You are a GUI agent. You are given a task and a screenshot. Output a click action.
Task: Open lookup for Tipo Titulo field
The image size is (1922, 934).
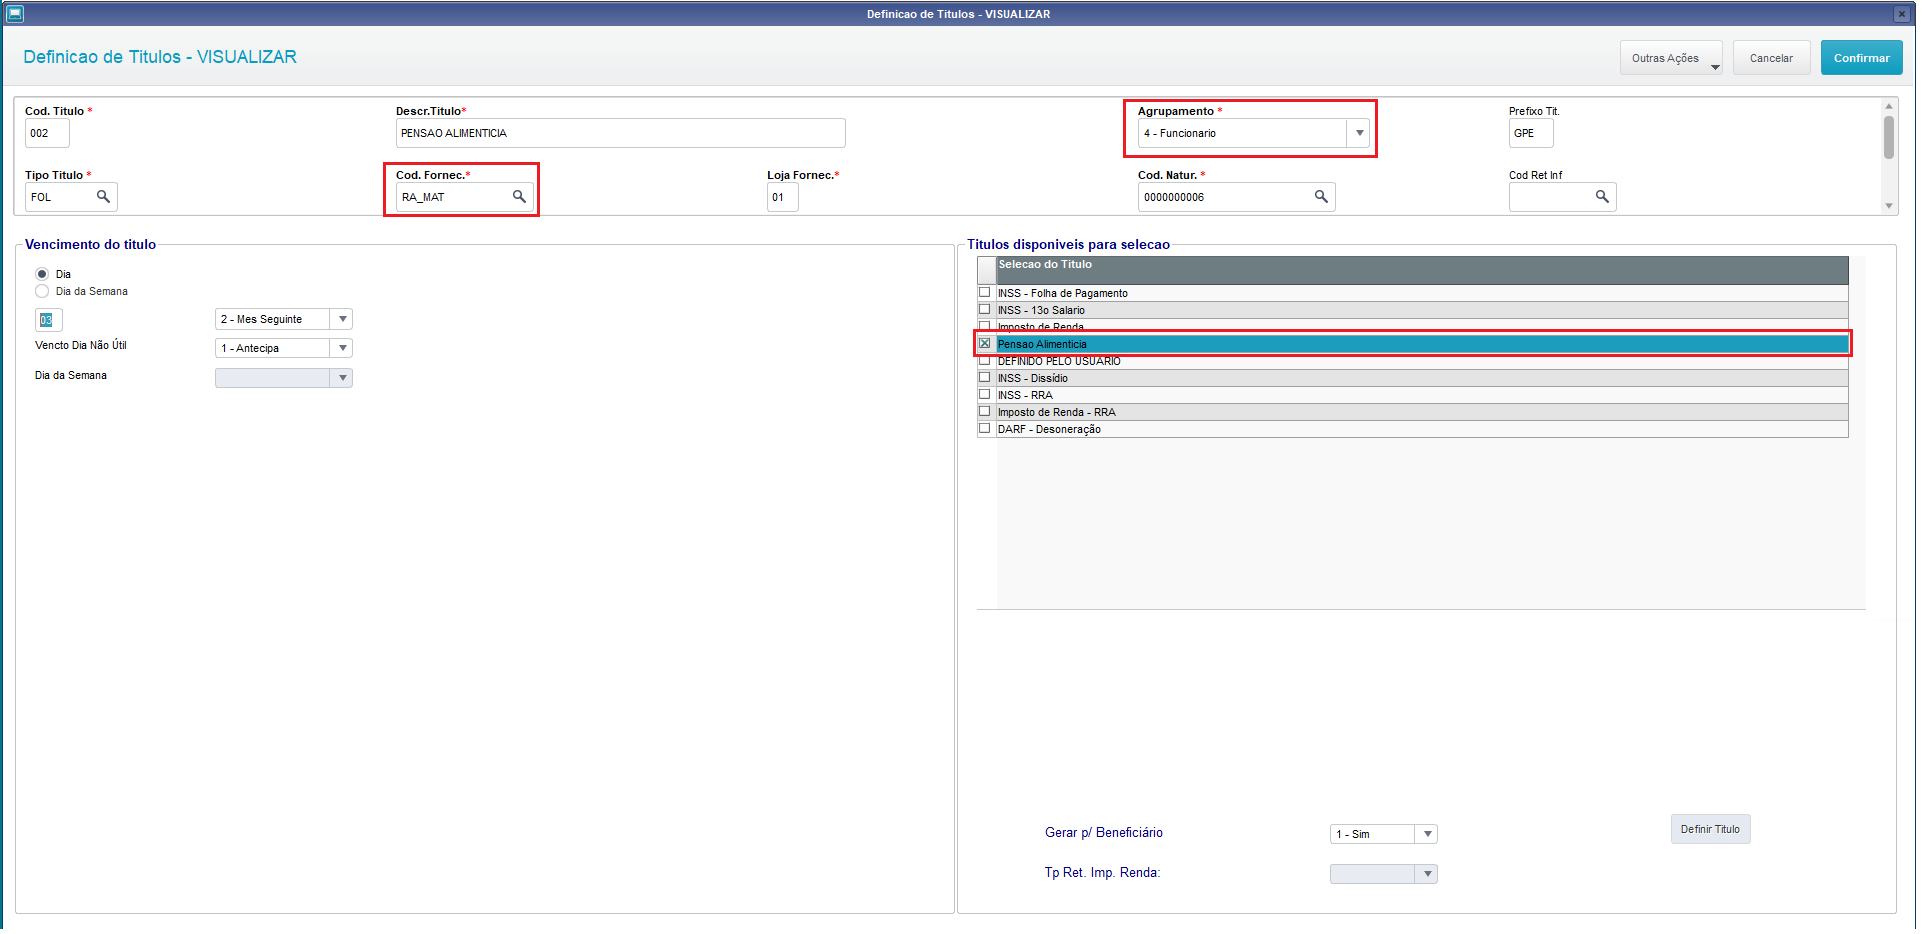(x=103, y=197)
